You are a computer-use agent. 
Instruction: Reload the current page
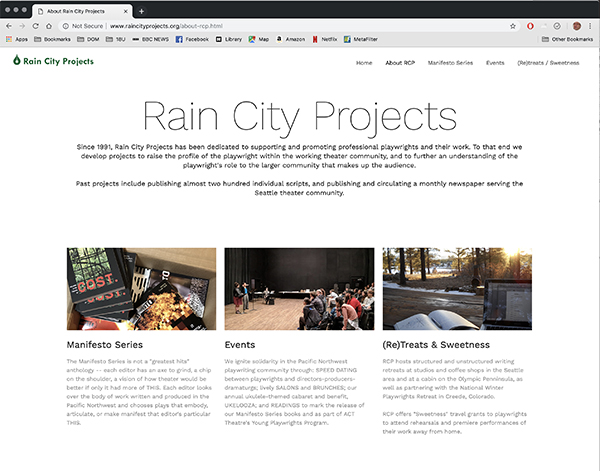coord(35,24)
